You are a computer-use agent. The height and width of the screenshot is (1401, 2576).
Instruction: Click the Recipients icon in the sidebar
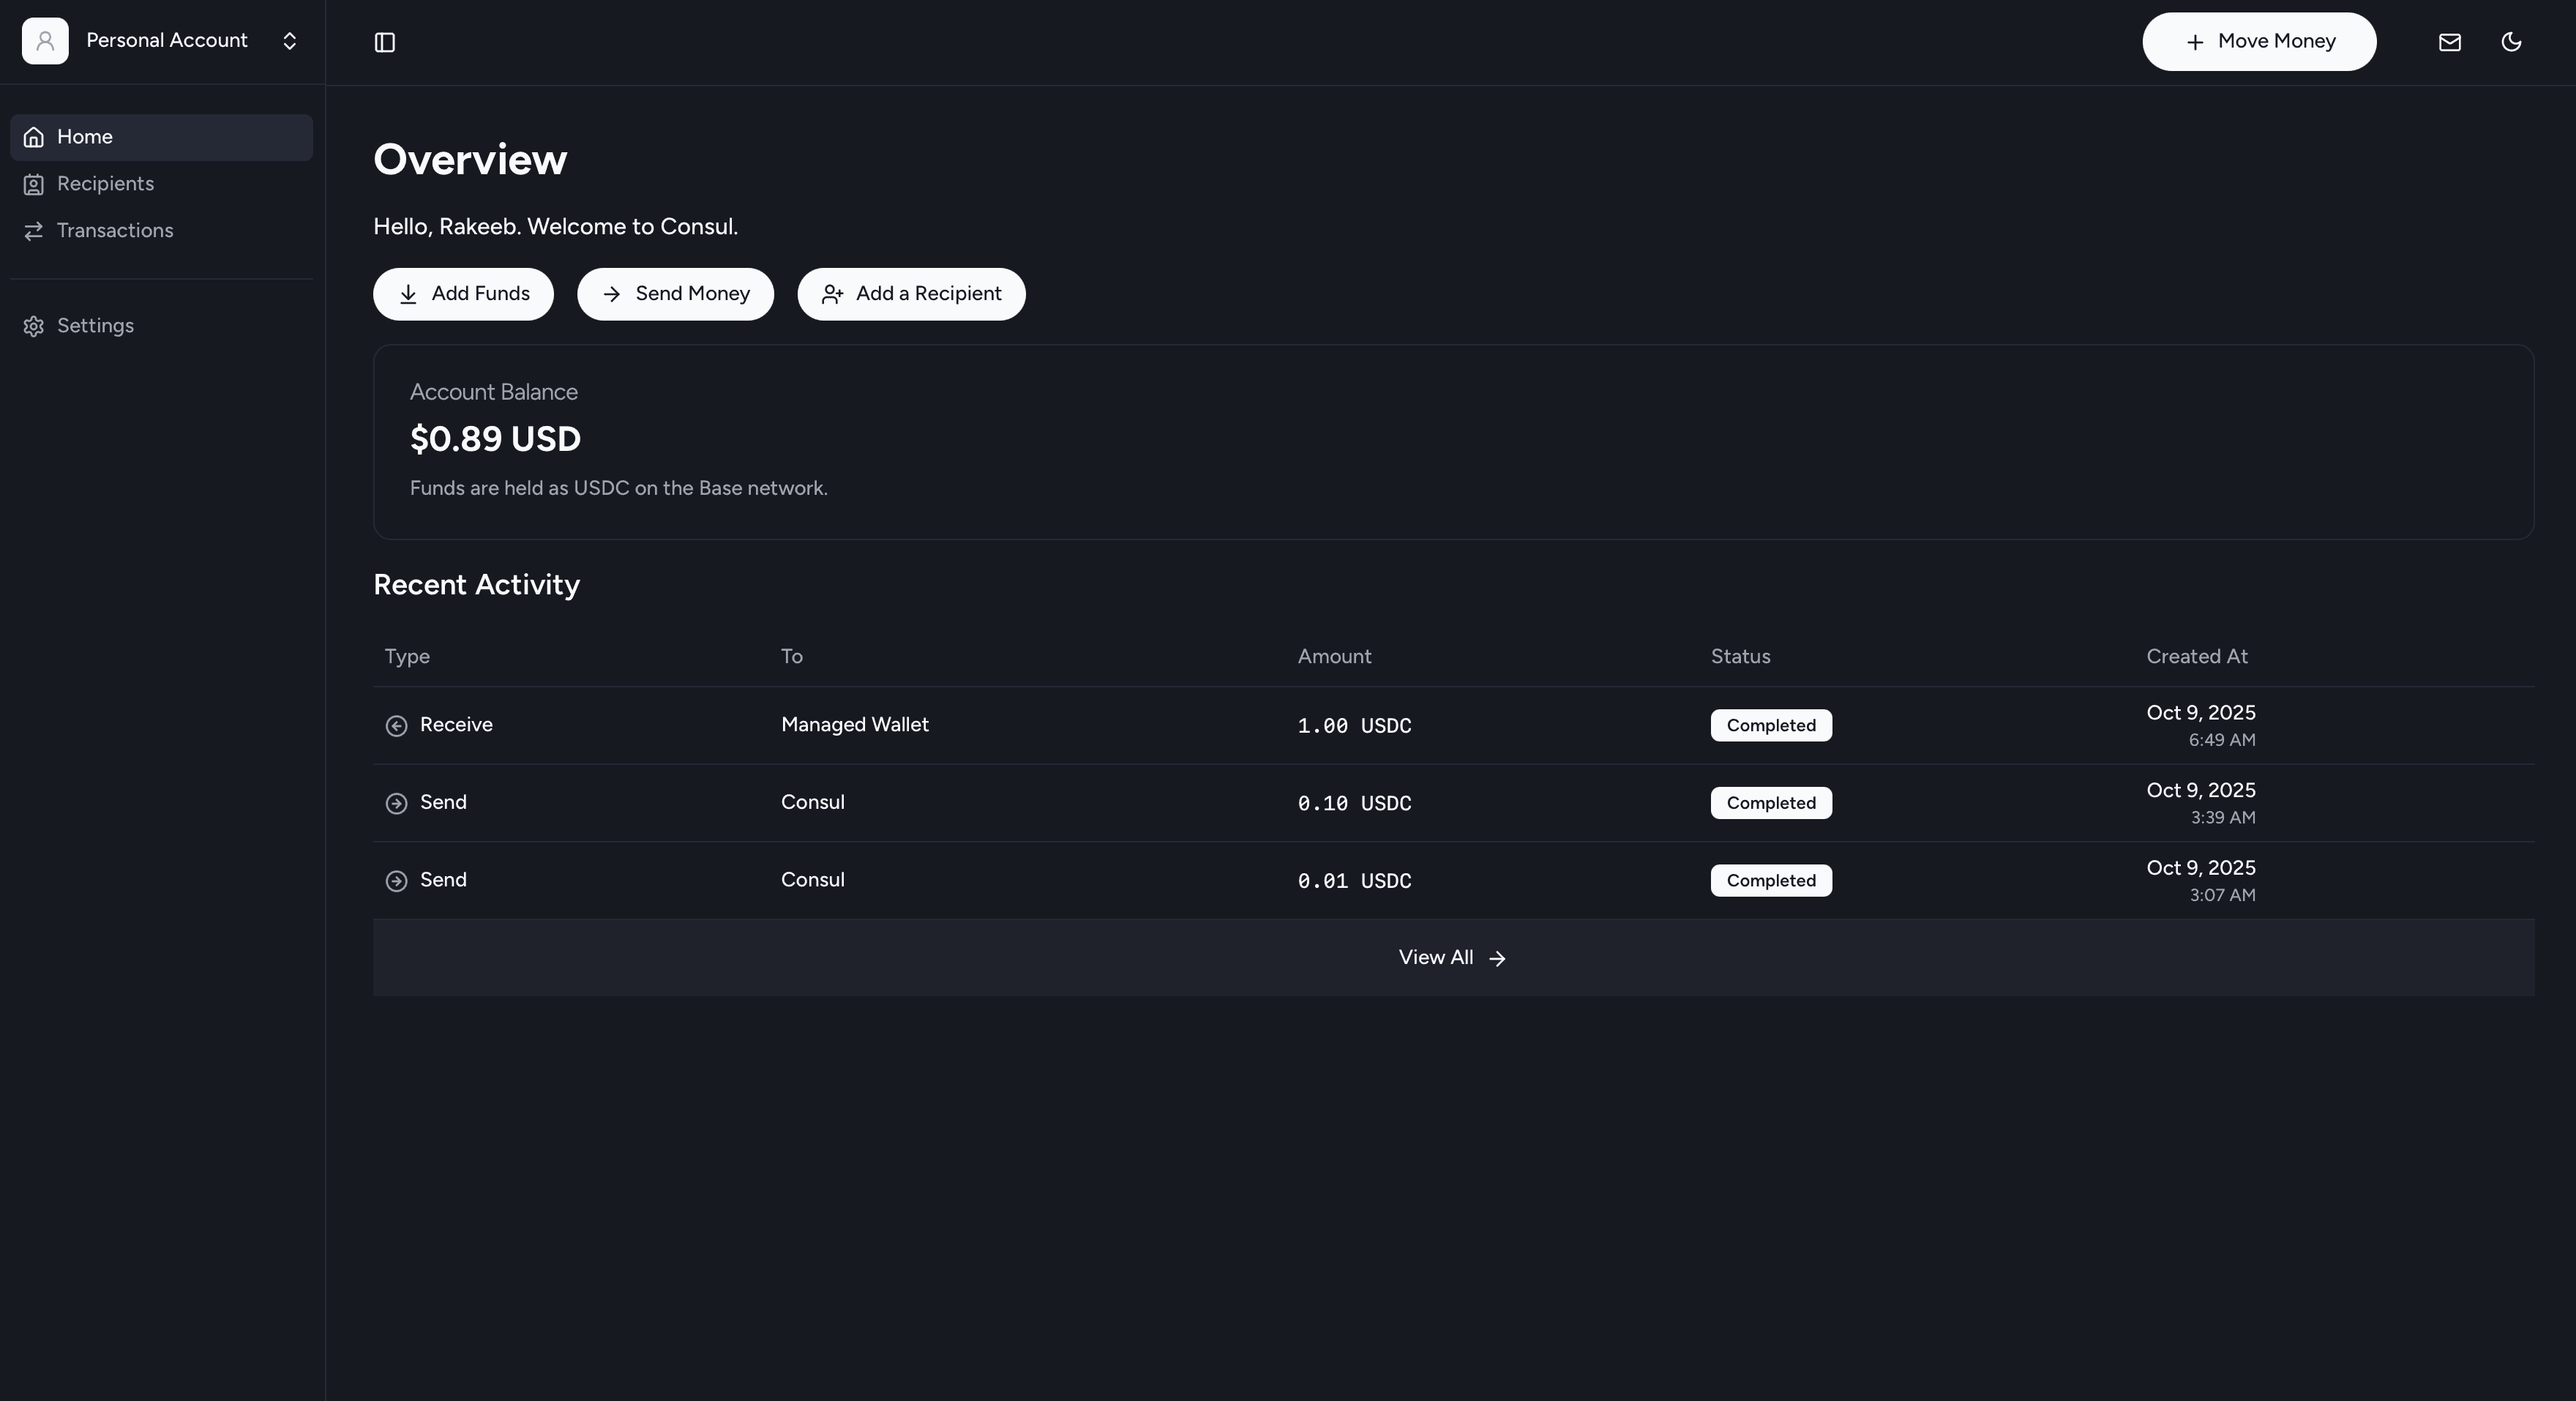pos(34,184)
